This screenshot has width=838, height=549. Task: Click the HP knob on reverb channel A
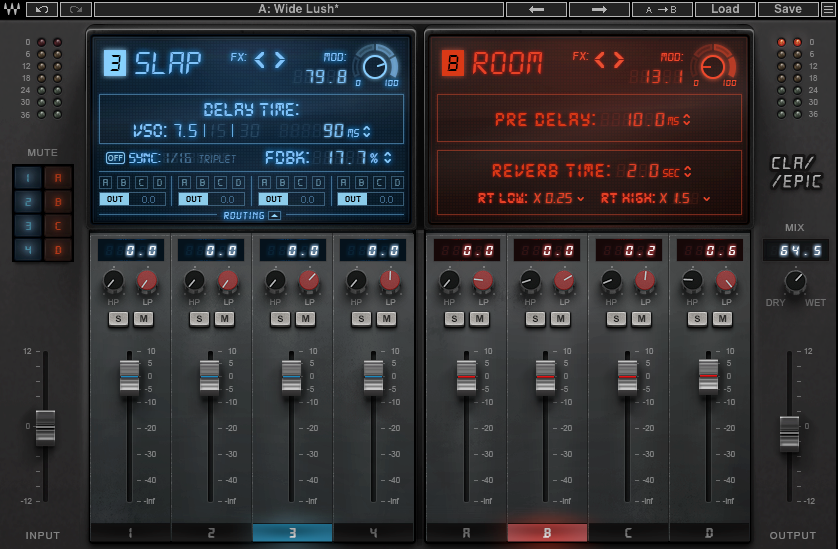(449, 281)
